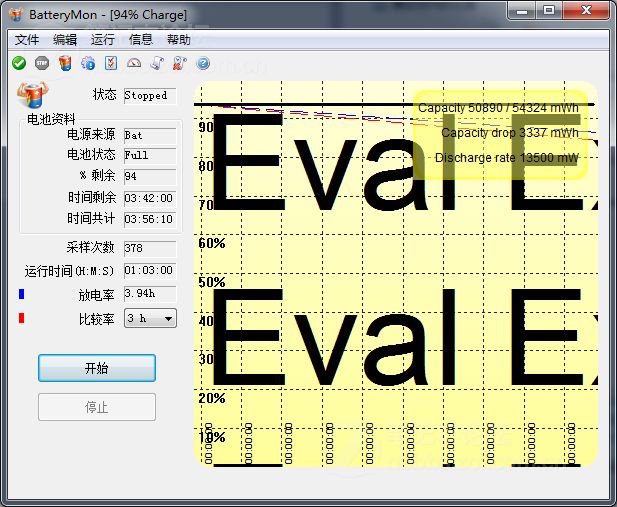Click the % 剩余 field showing 94

(150, 176)
